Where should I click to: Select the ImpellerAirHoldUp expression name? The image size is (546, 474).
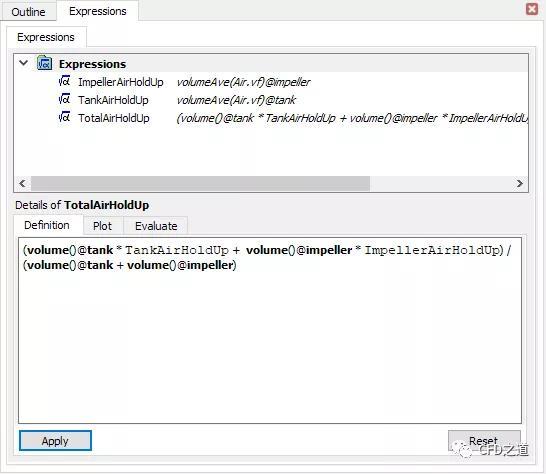coord(120,82)
